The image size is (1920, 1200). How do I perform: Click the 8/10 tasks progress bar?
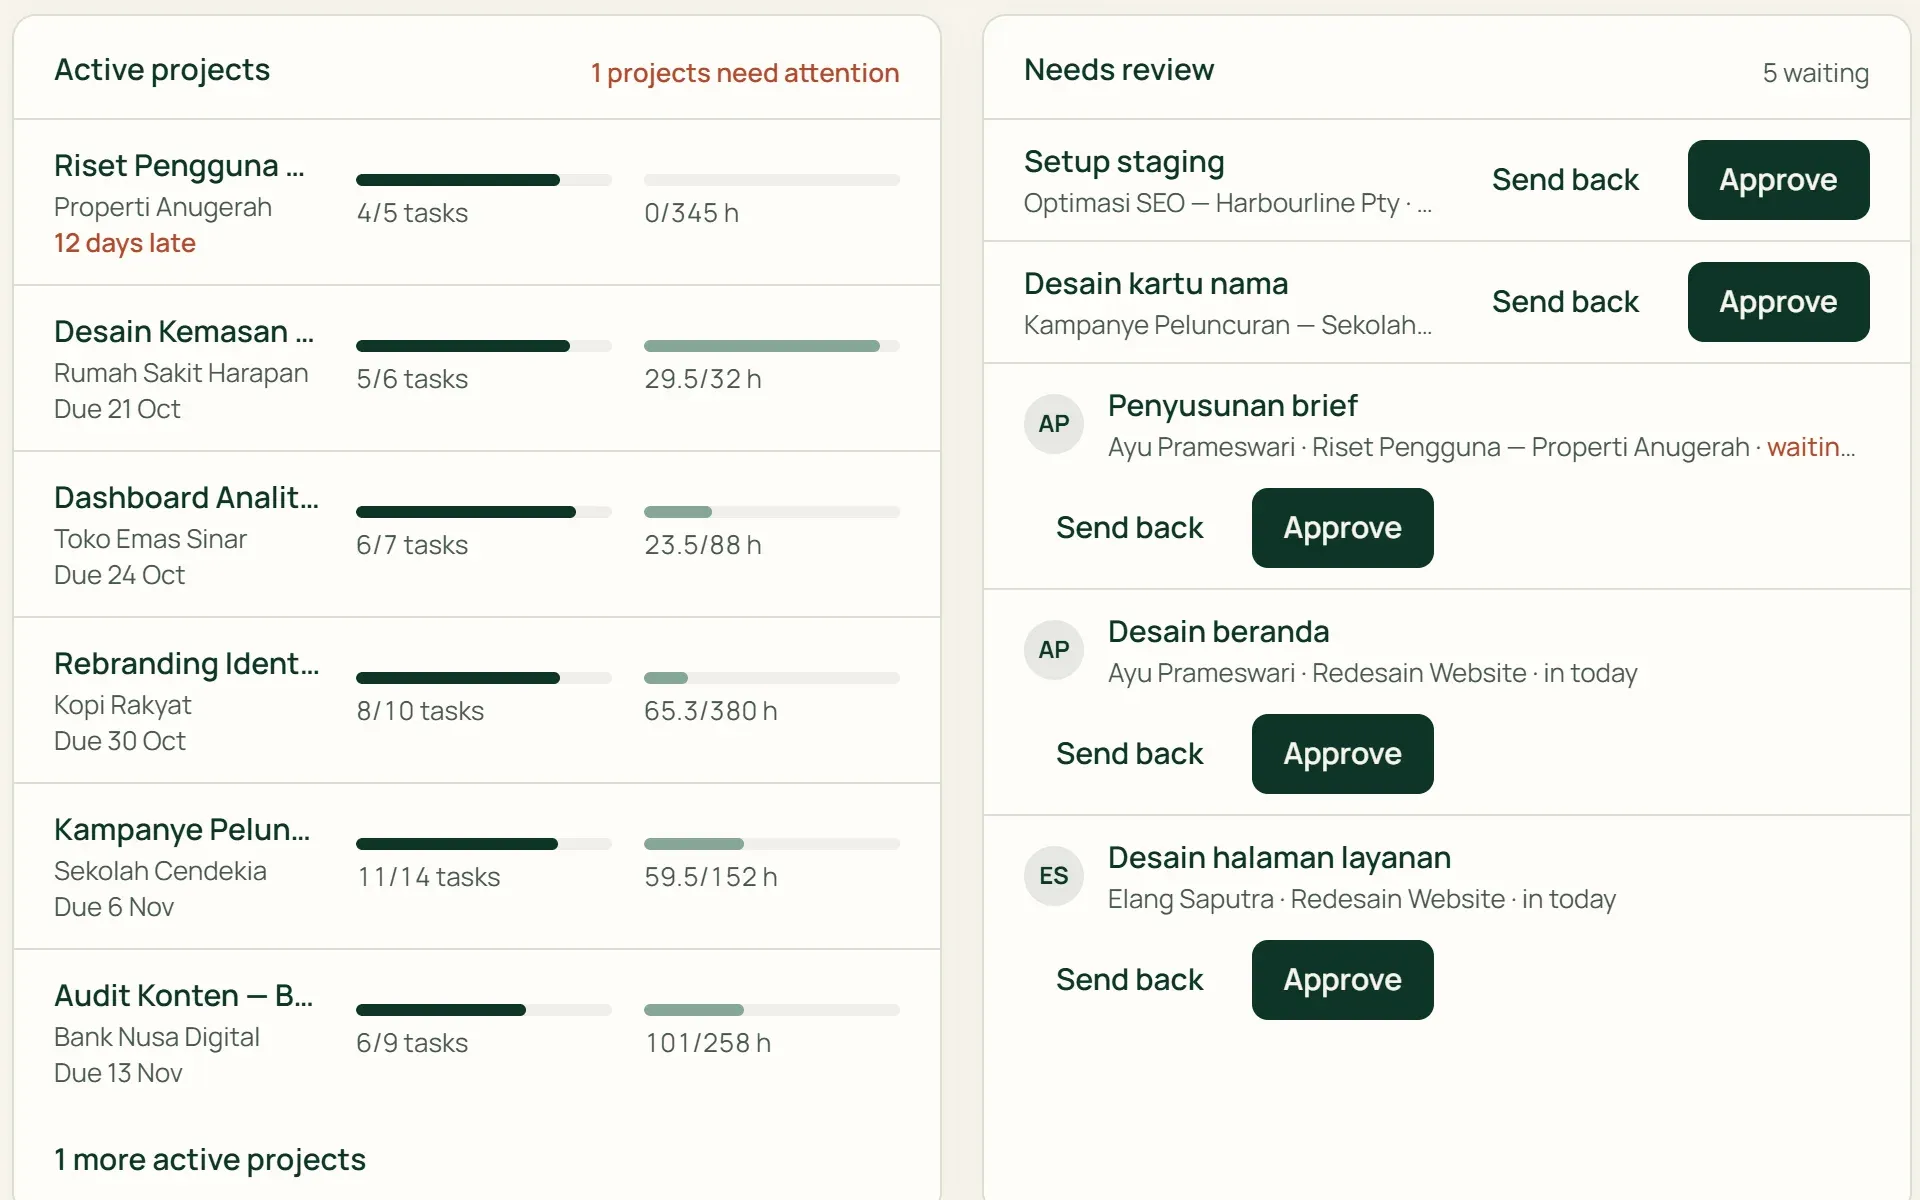484,678
